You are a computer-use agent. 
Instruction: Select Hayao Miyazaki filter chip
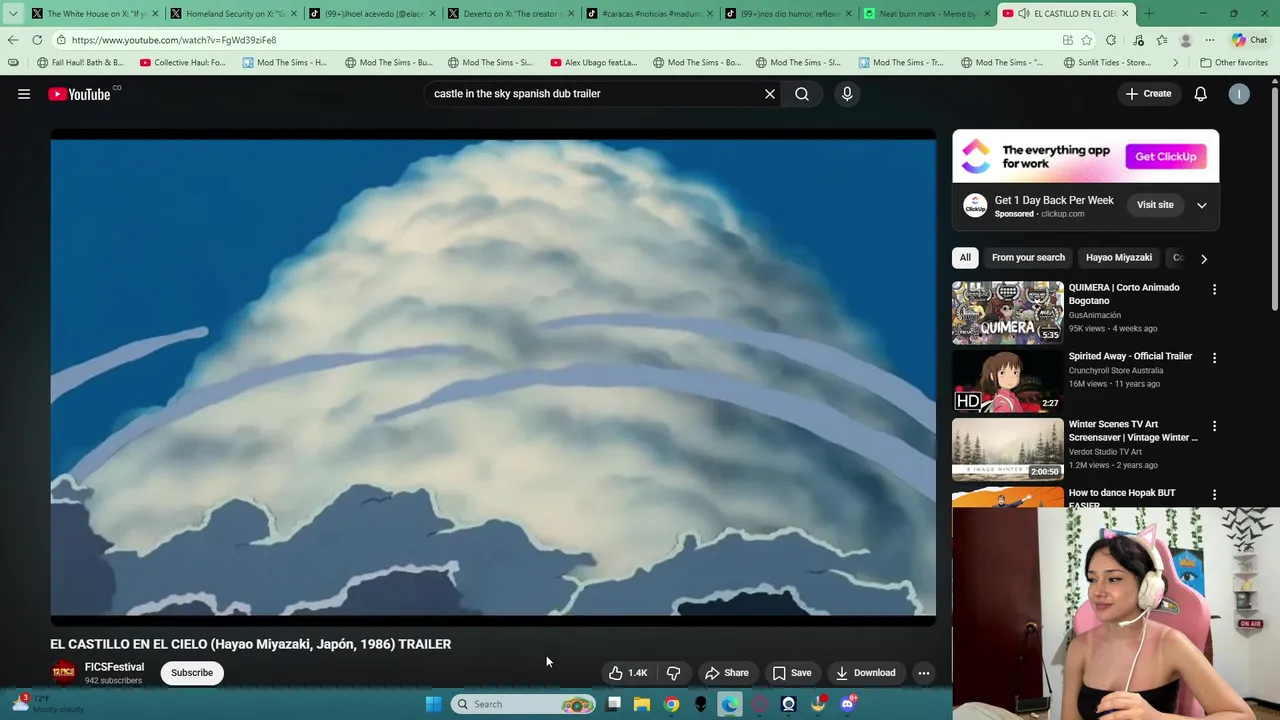[x=1119, y=258]
